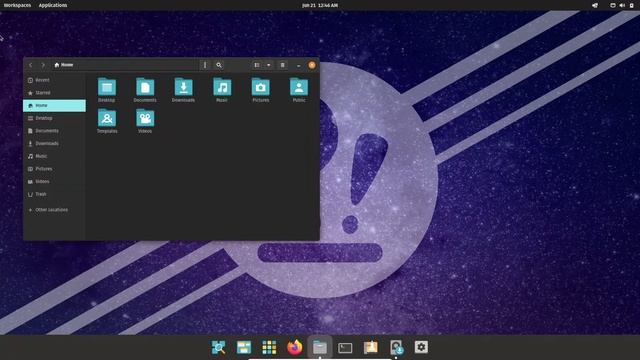Select Documents in the Files sidebar
640x360 pixels.
tap(55, 131)
